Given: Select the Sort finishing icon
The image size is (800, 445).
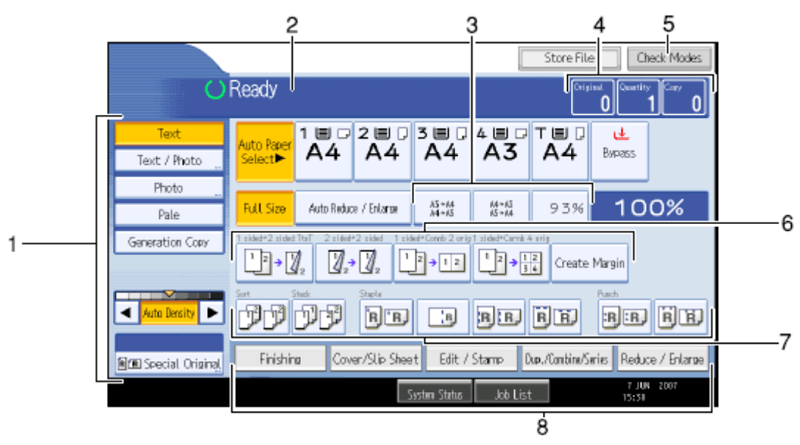Looking at the screenshot, I should pyautogui.click(x=262, y=317).
